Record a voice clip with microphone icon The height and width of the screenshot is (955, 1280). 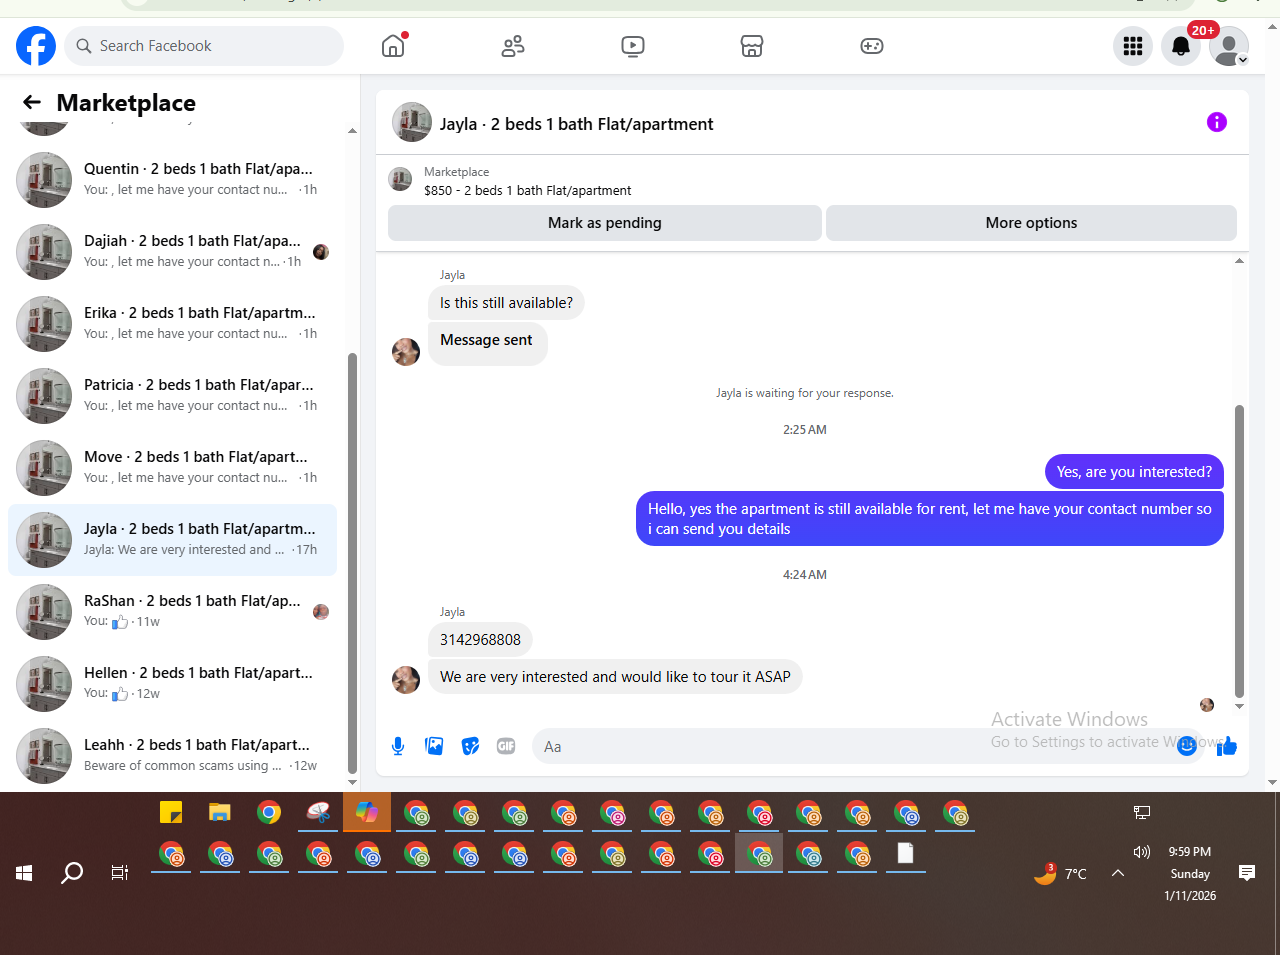398,746
